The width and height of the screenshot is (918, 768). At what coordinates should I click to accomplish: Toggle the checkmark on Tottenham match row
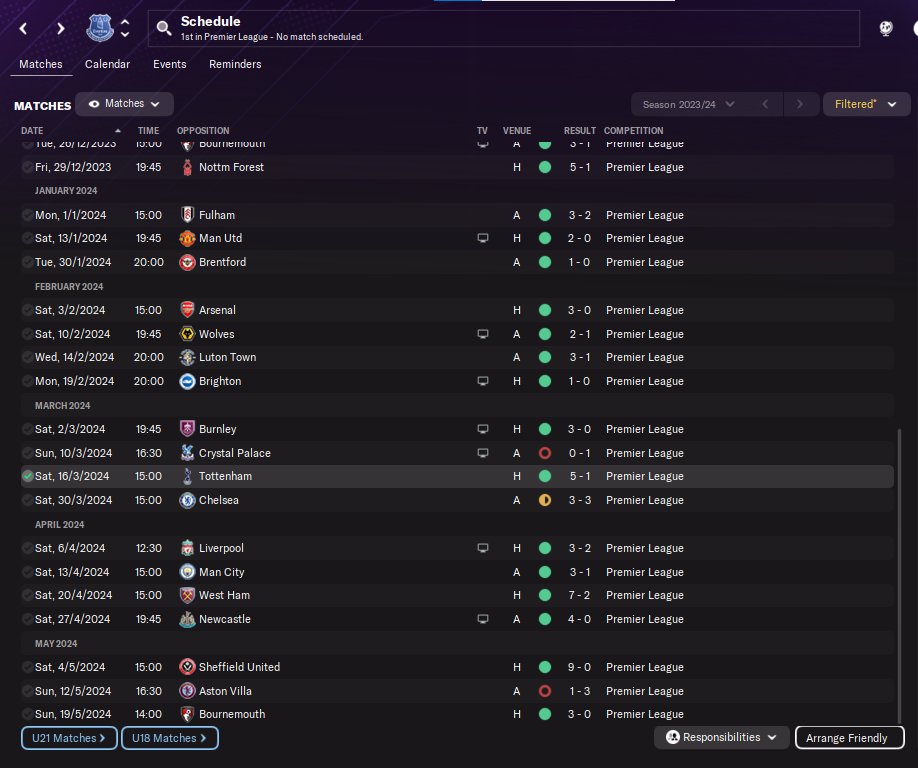tap(27, 476)
